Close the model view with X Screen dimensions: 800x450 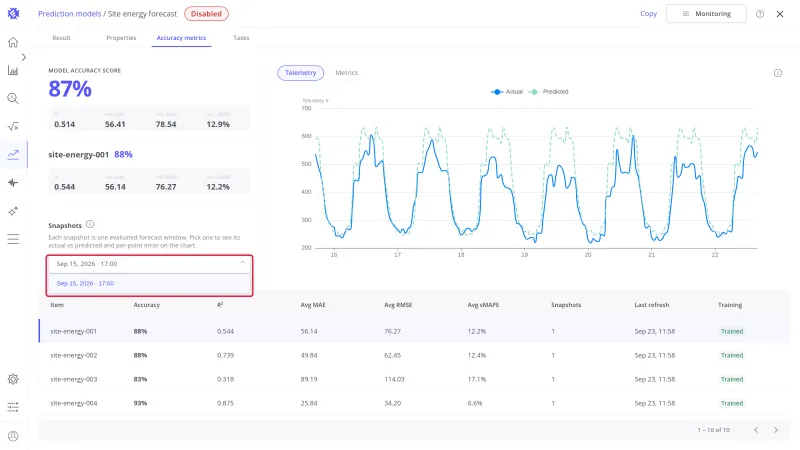click(x=780, y=14)
